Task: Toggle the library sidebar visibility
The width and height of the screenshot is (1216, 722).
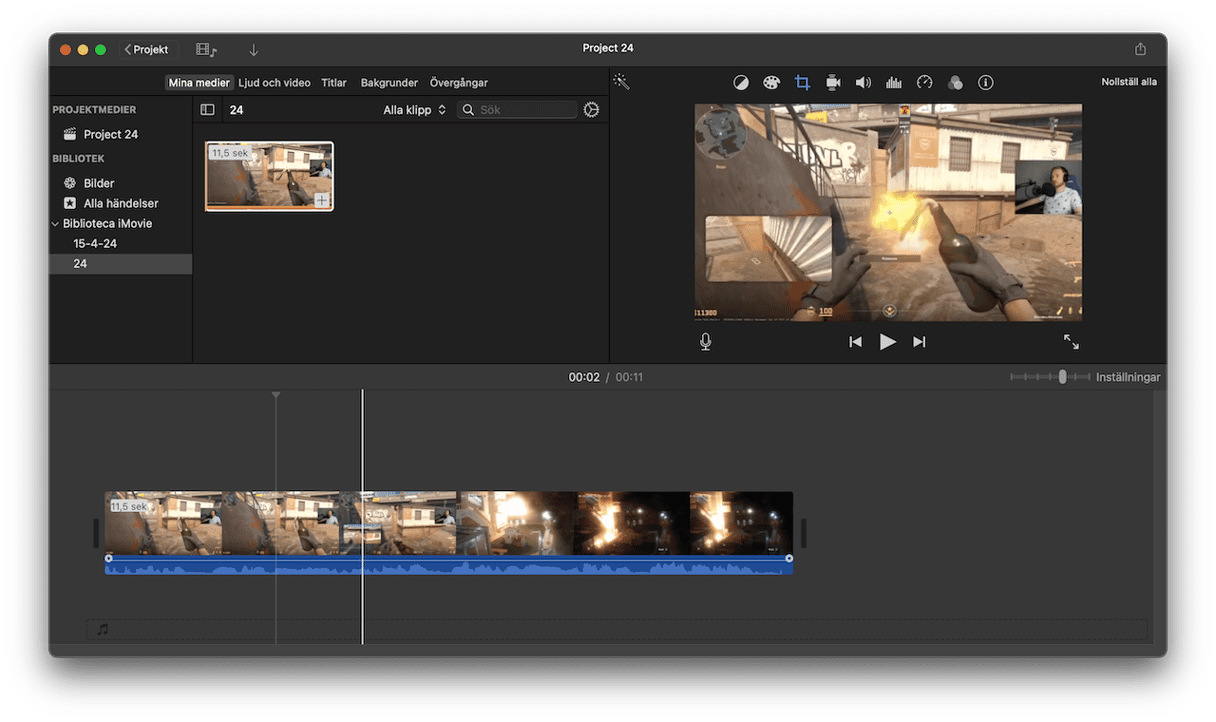Action: coord(208,110)
